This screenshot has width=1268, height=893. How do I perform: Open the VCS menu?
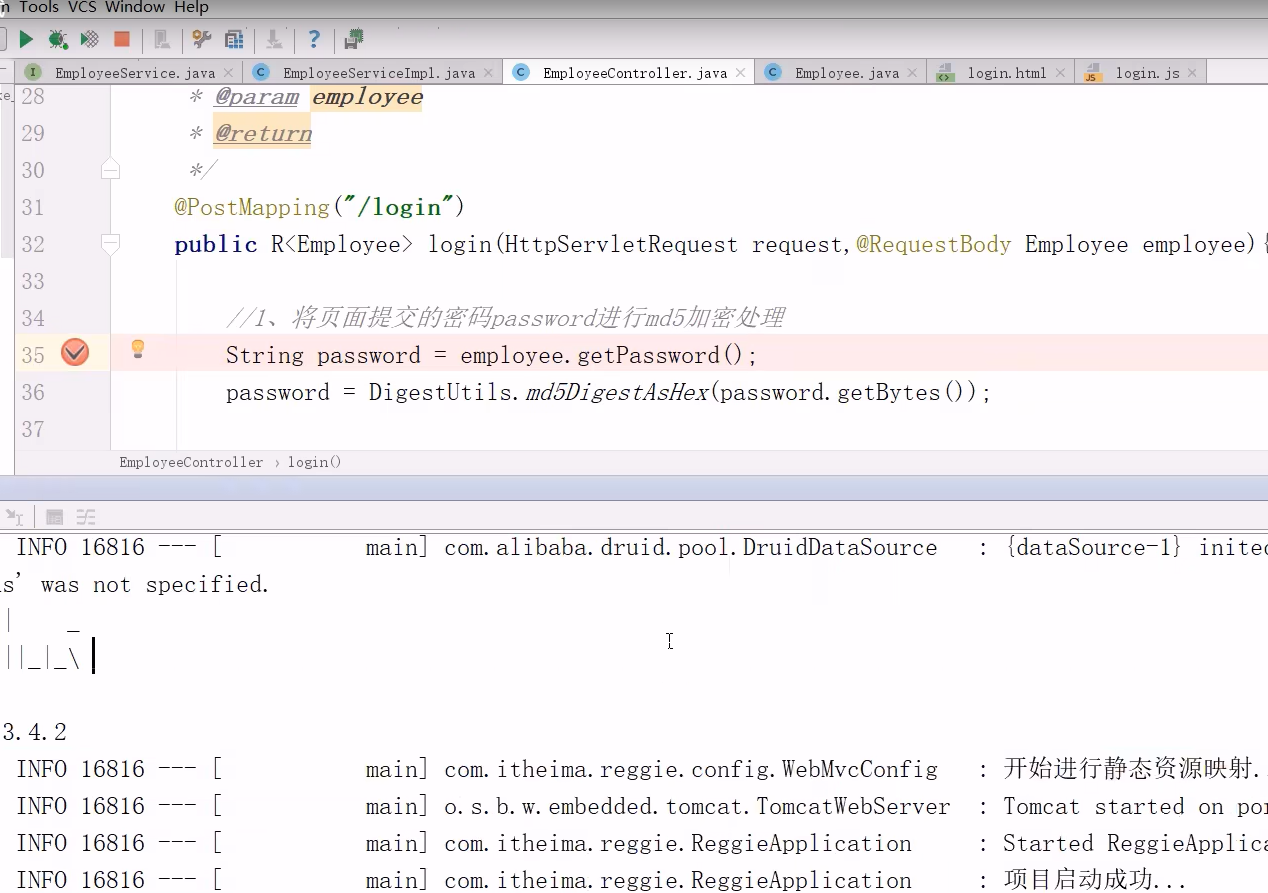point(82,8)
